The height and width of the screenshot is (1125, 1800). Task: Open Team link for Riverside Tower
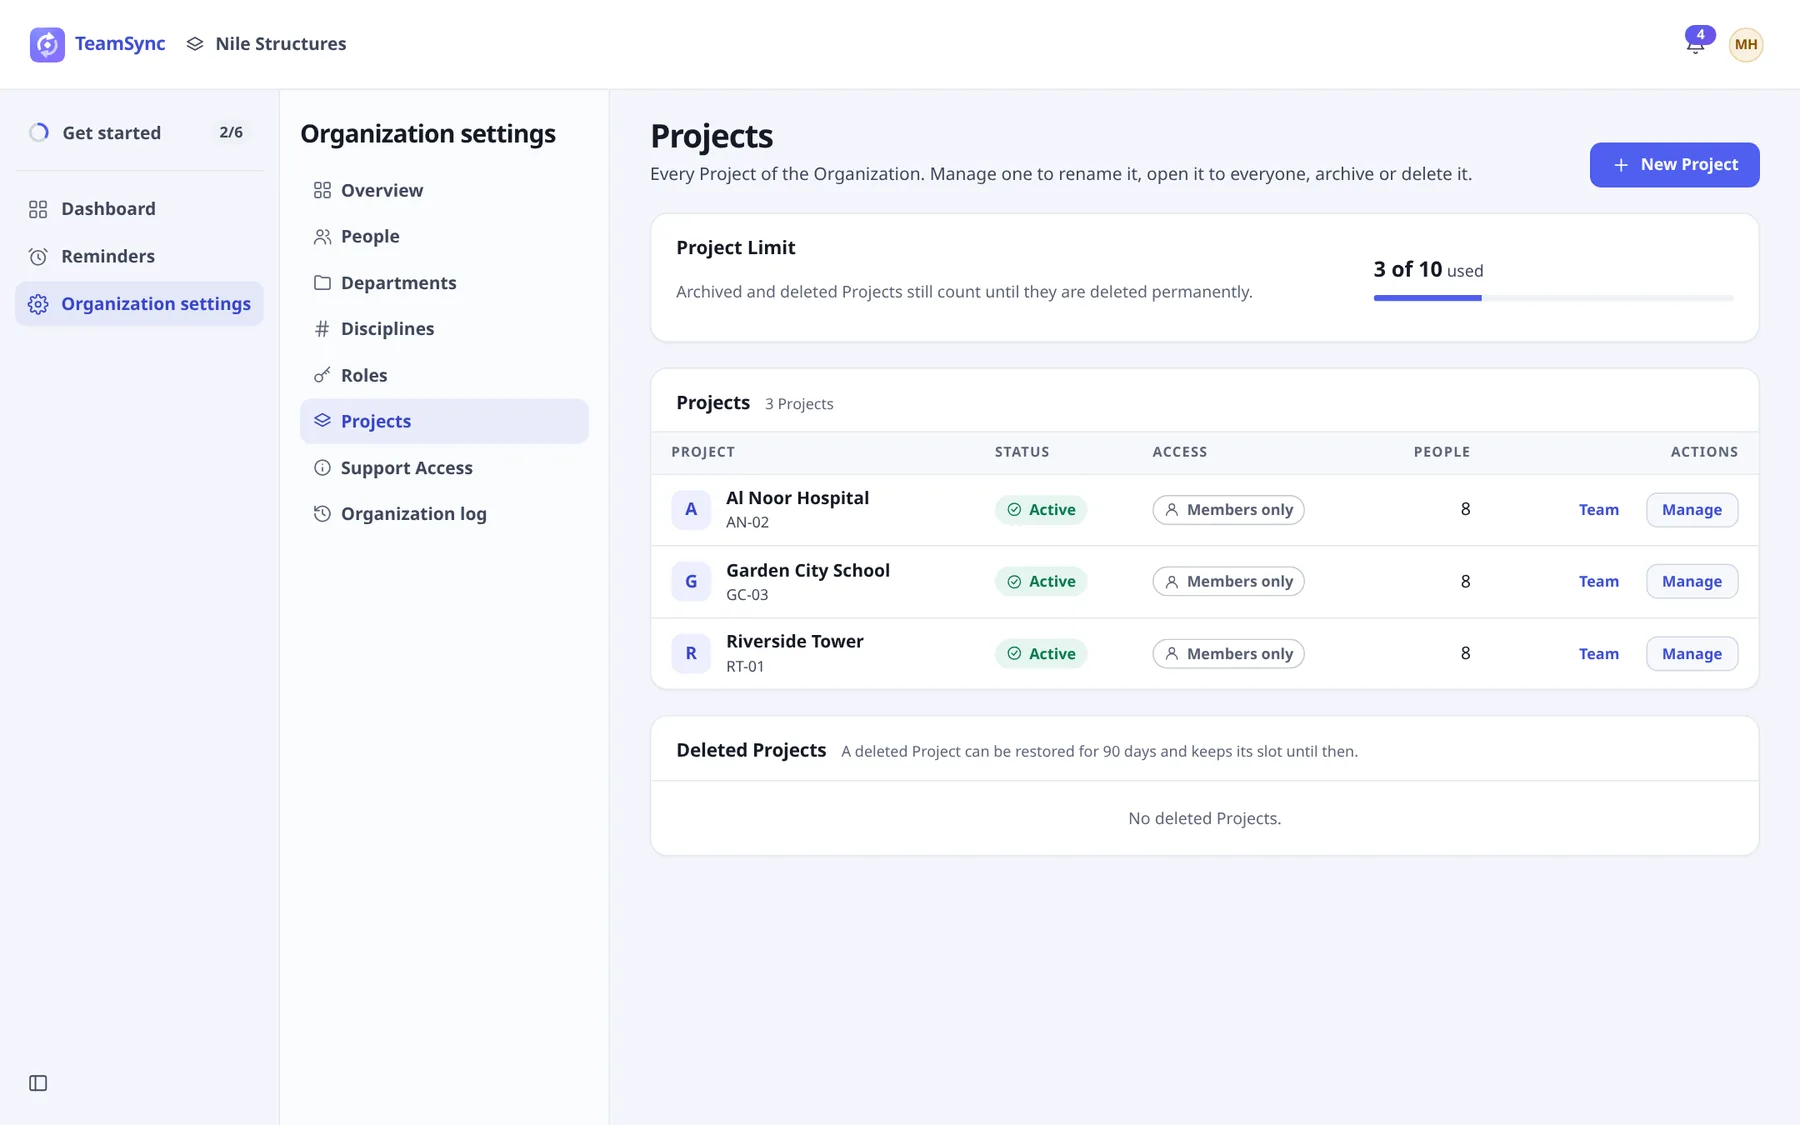(x=1598, y=654)
